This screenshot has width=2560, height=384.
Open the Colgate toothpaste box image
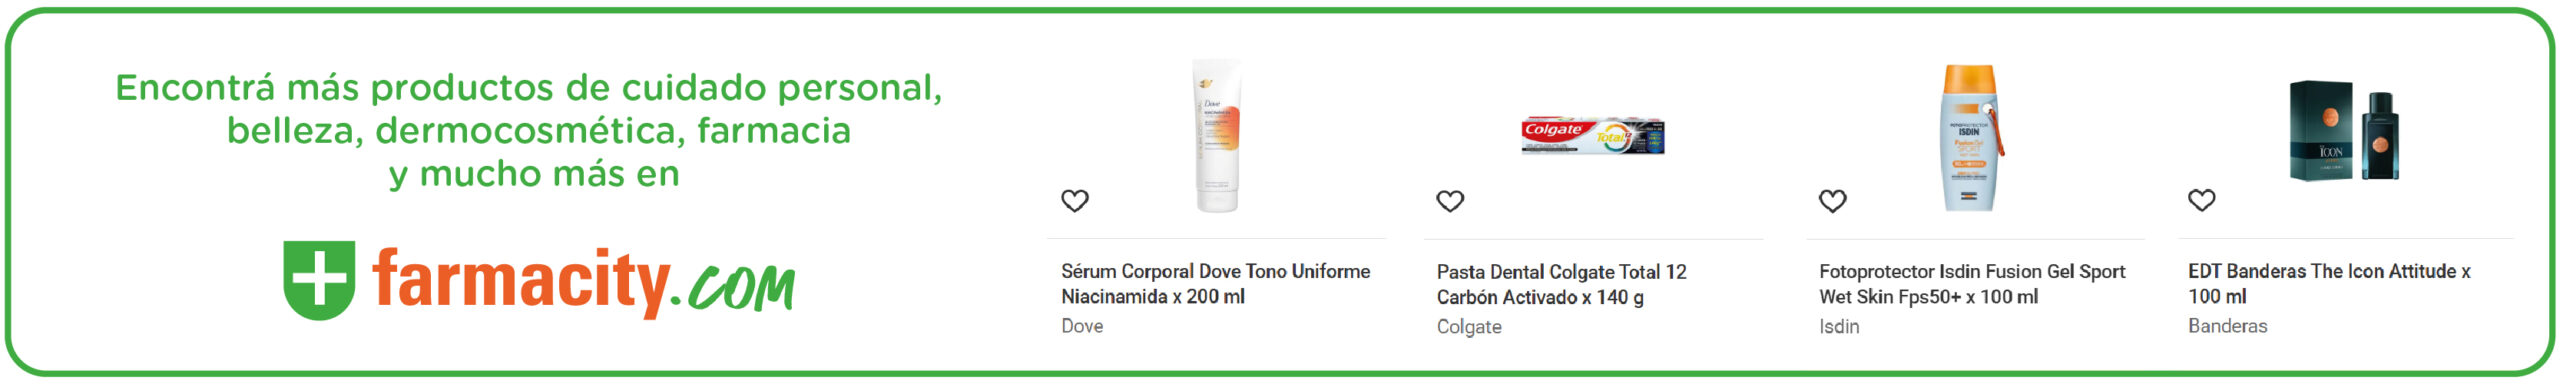click(1593, 135)
